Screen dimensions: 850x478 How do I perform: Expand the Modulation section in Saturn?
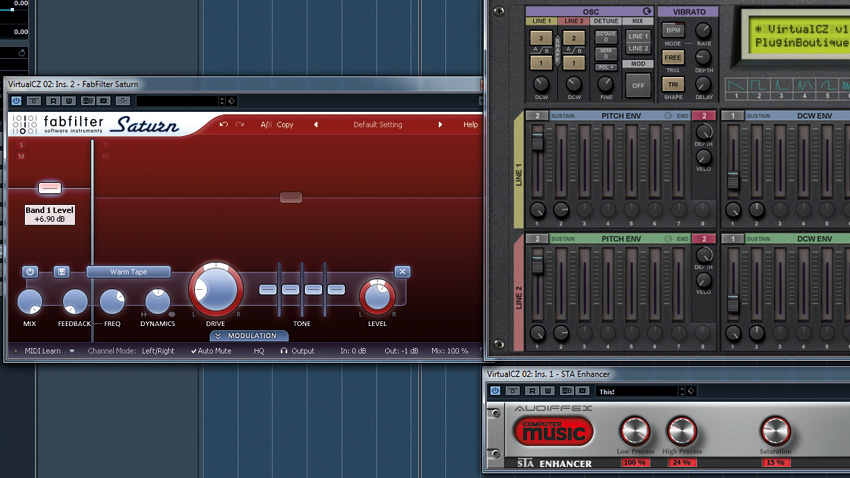pyautogui.click(x=249, y=336)
